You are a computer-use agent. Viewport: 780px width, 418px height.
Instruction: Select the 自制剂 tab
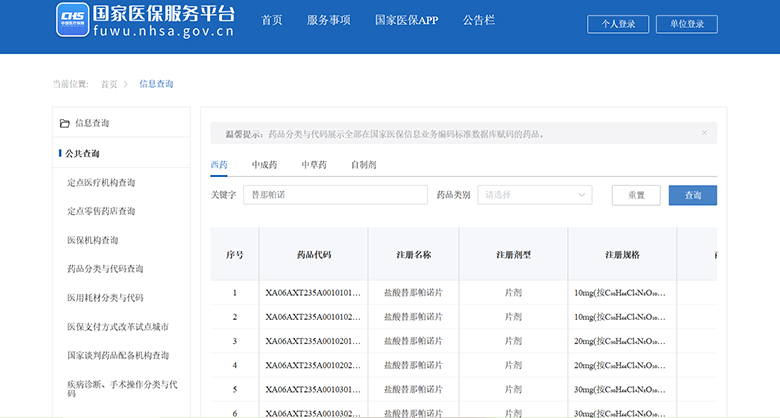point(363,164)
